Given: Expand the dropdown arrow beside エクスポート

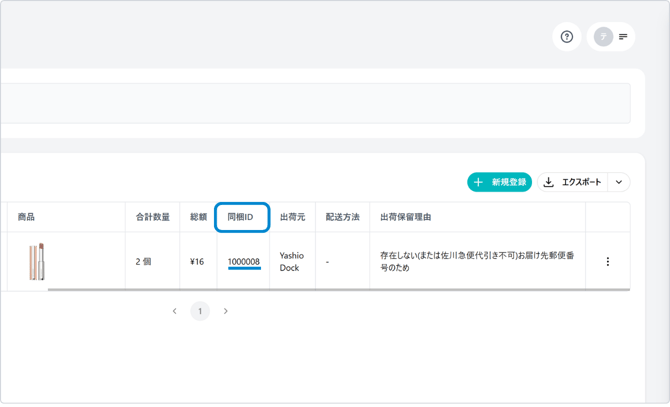Looking at the screenshot, I should [619, 182].
